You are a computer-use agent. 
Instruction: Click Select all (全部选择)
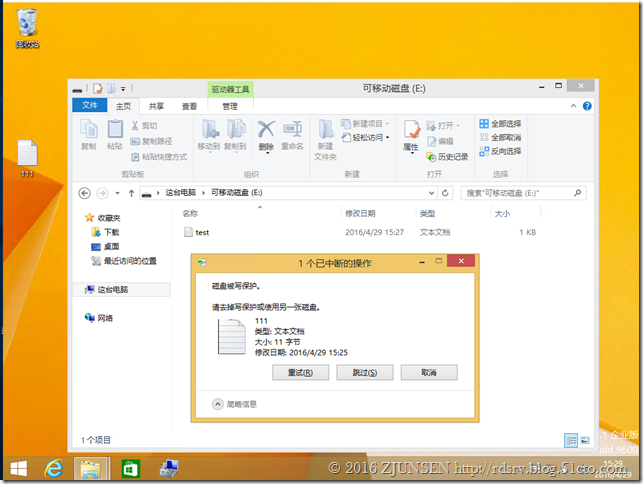[x=500, y=124]
